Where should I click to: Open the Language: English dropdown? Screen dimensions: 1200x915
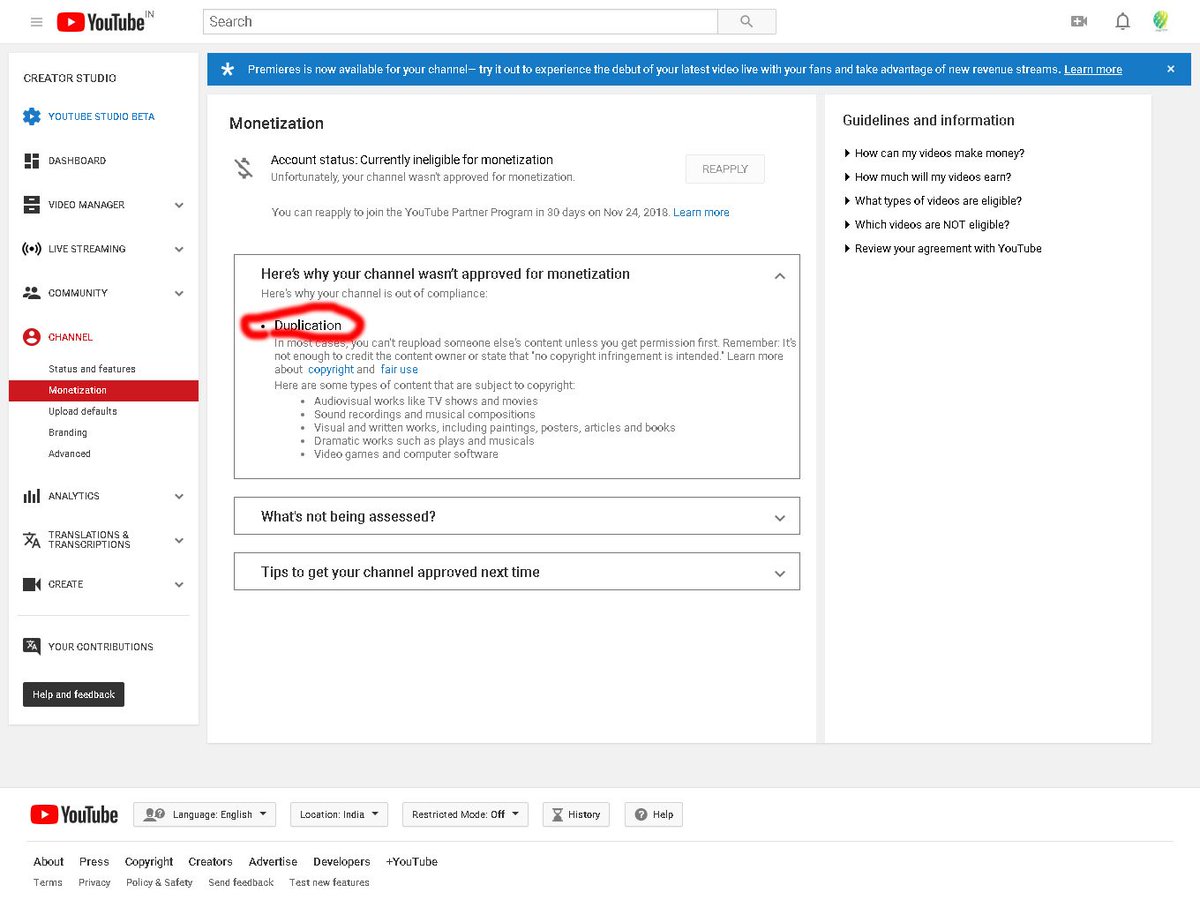coord(204,814)
